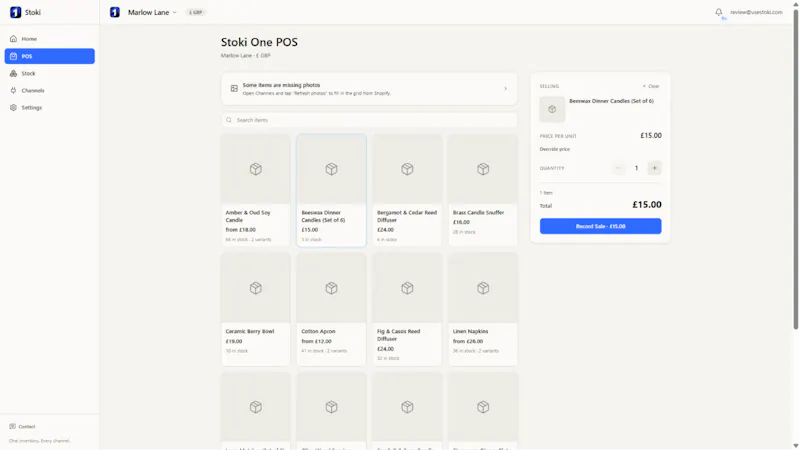Viewport: 800px width, 450px height.
Task: Click the missing photos image icon
Action: click(x=234, y=89)
